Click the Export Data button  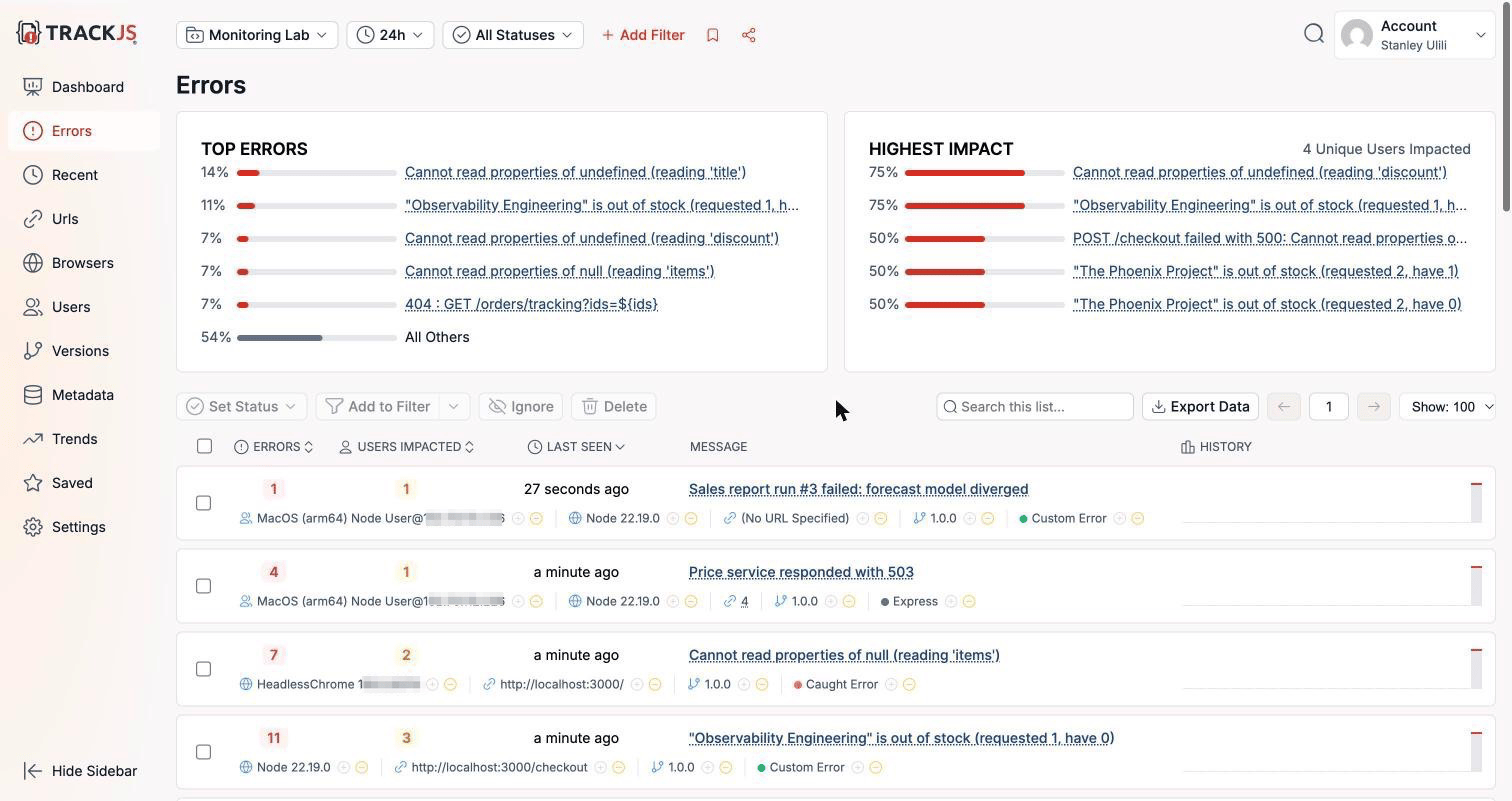point(1200,406)
